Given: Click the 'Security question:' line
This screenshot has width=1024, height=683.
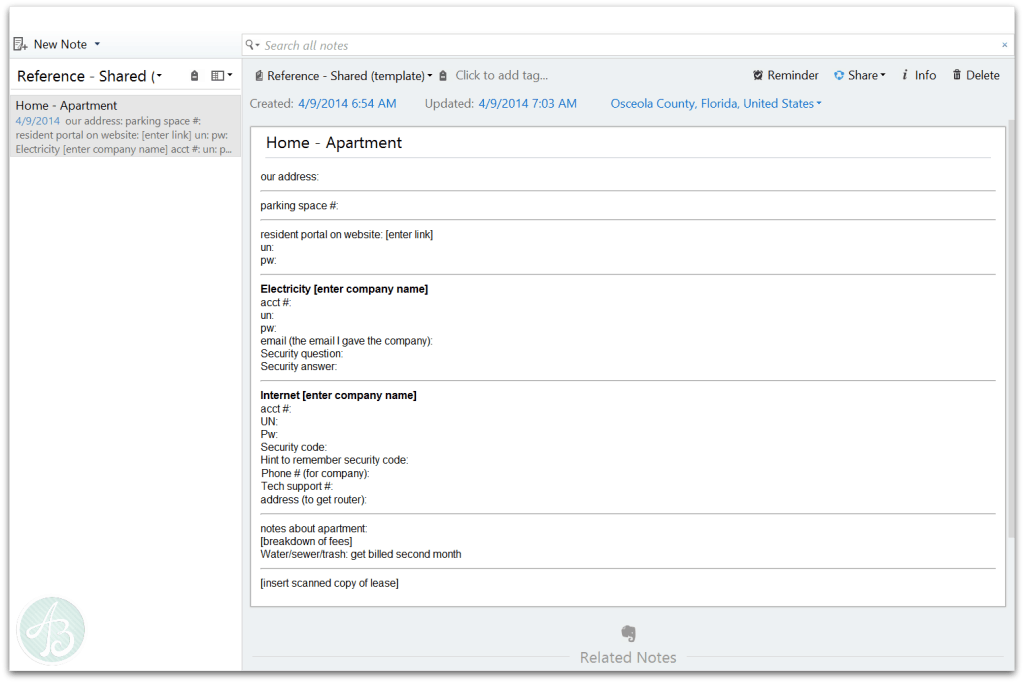Looking at the screenshot, I should [x=302, y=354].
